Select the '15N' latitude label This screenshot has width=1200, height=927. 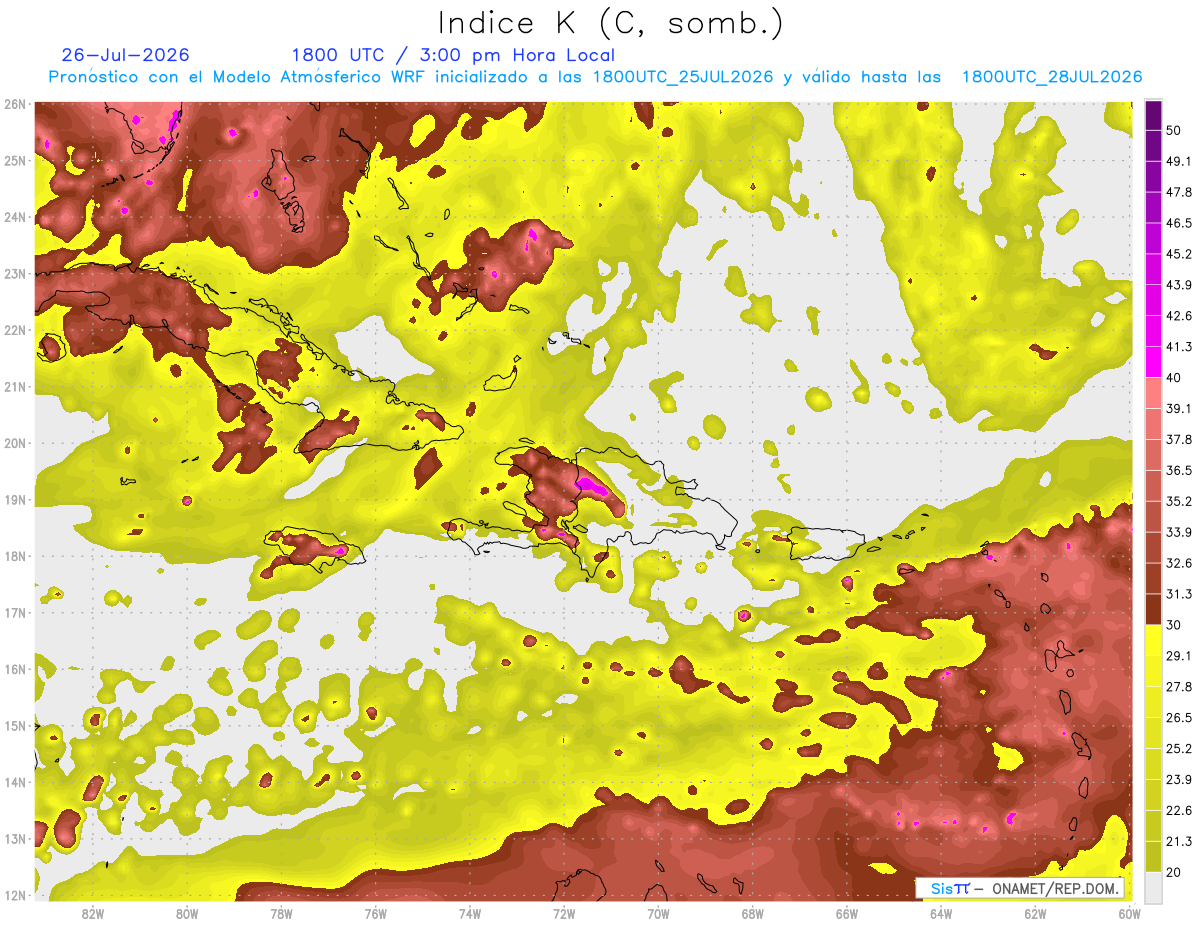(x=14, y=725)
